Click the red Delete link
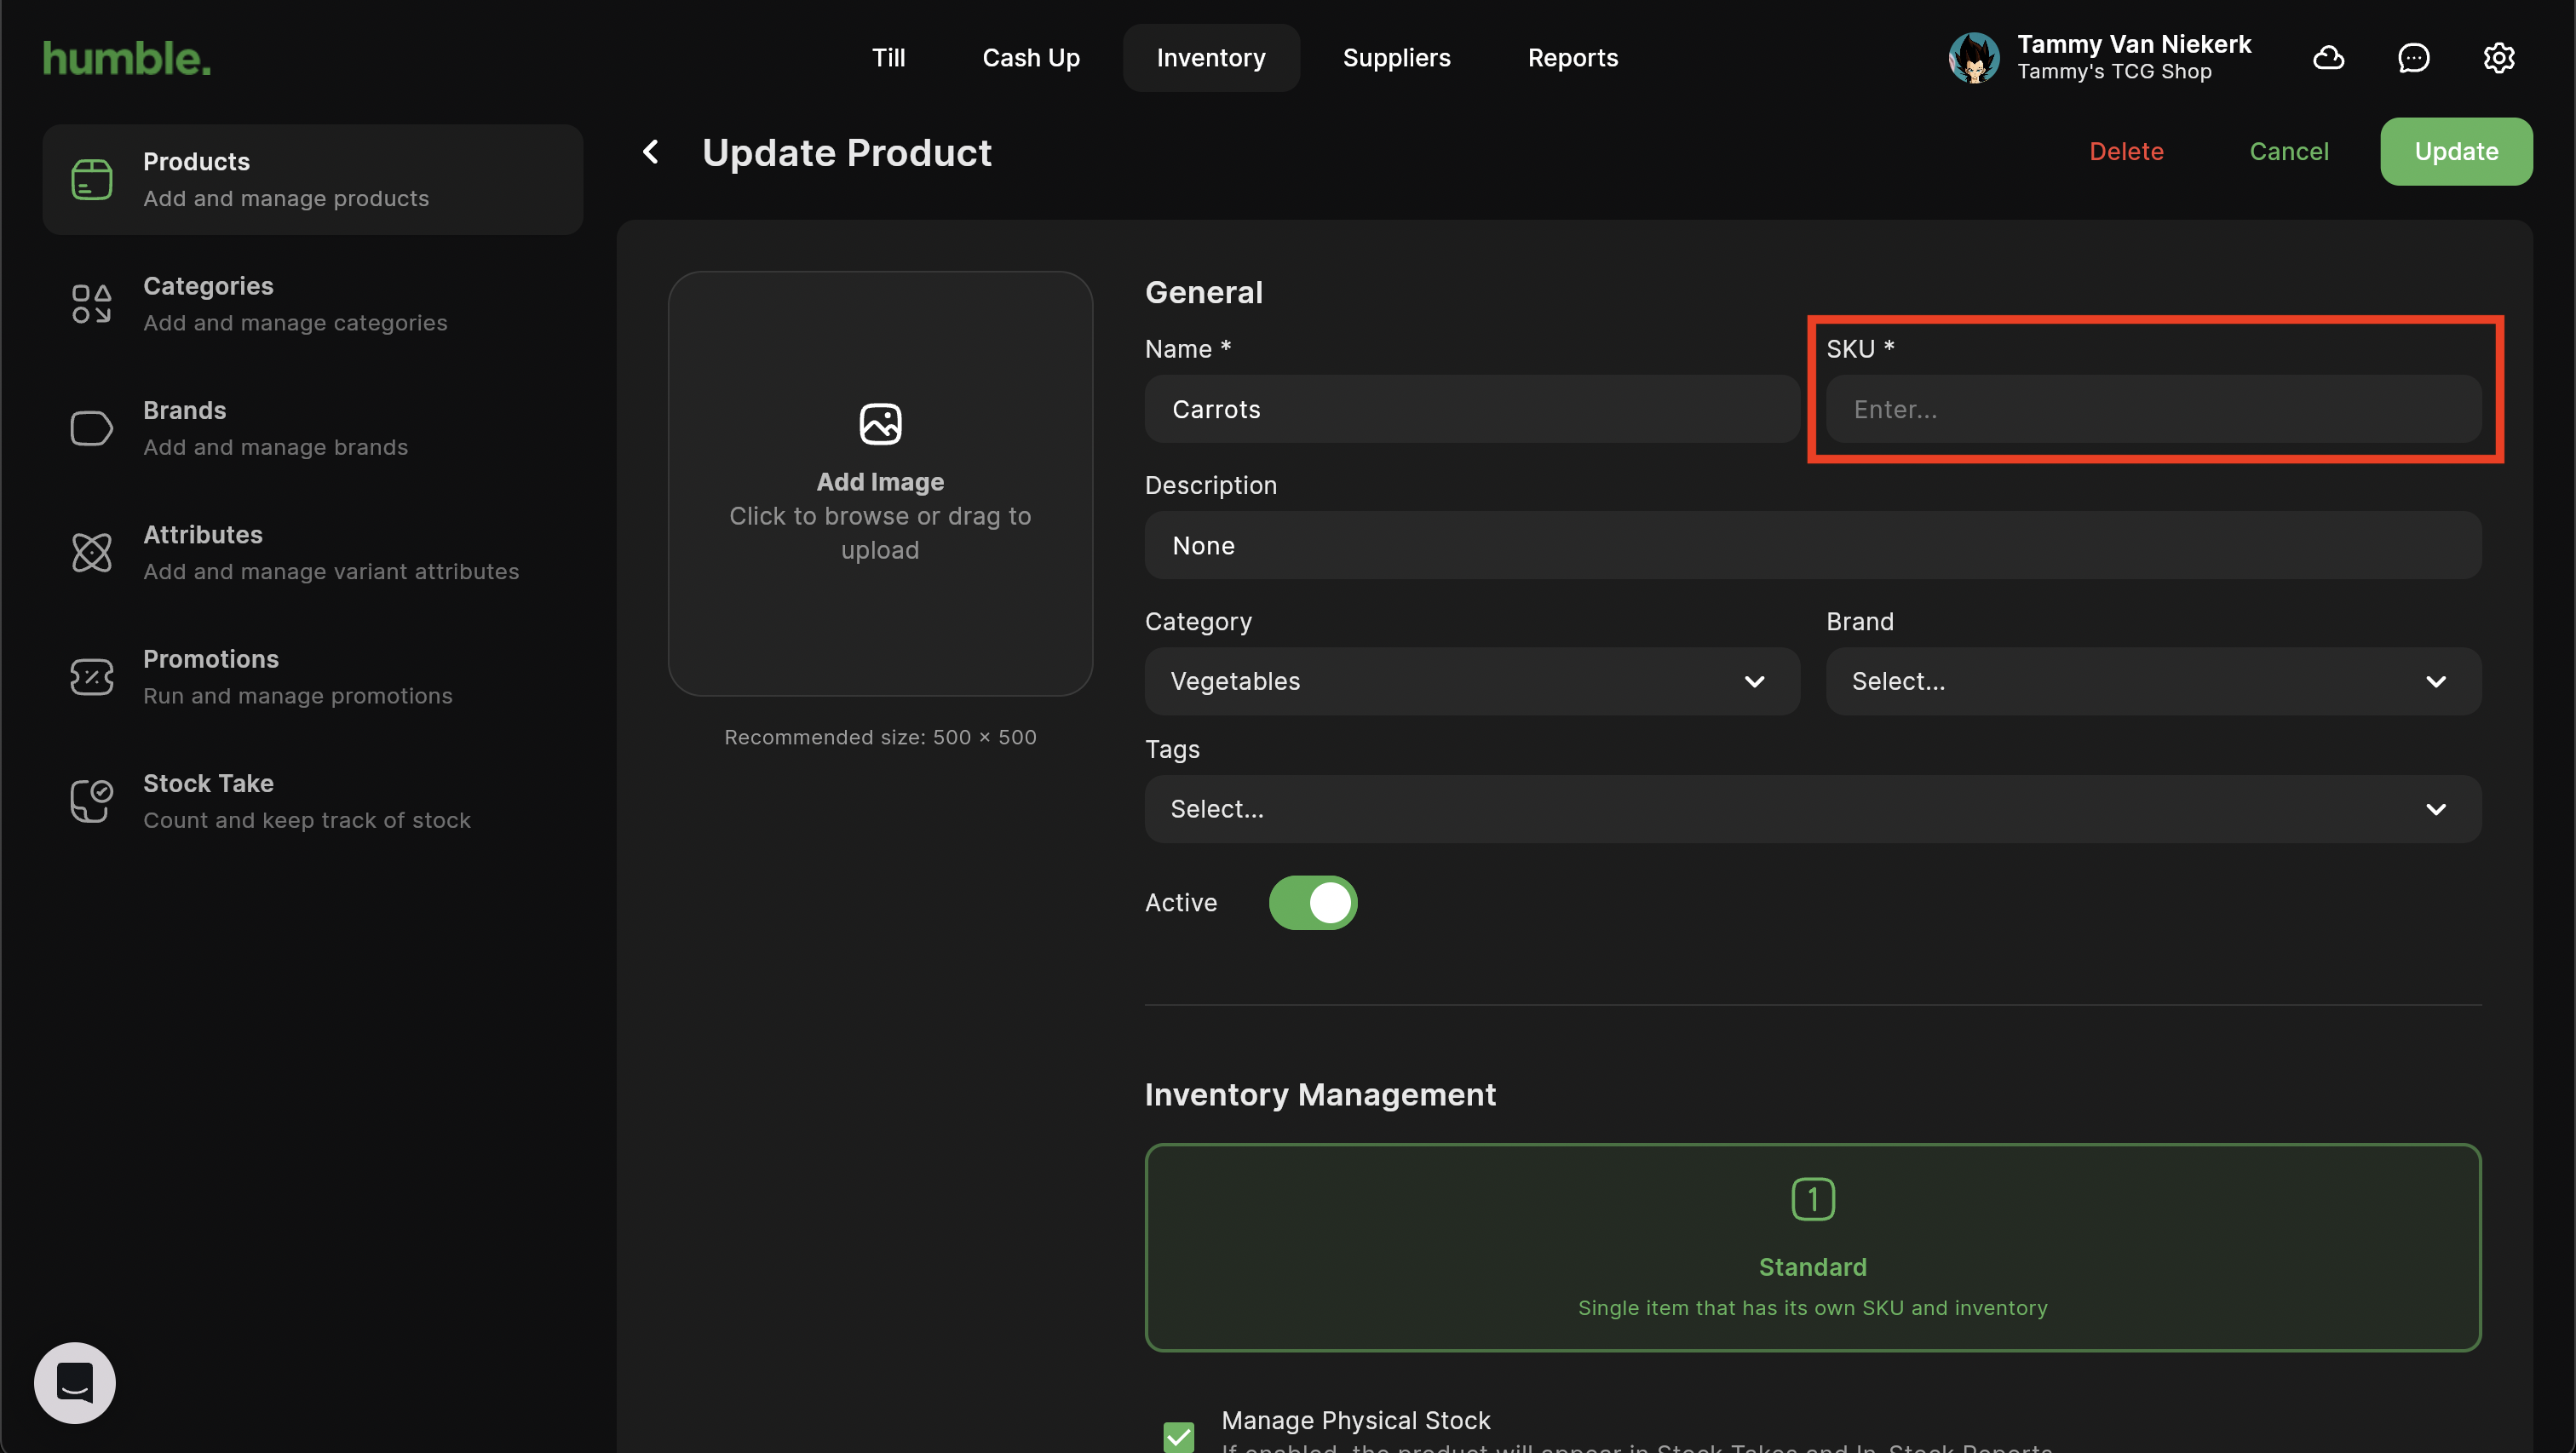2576x1453 pixels. click(2126, 152)
